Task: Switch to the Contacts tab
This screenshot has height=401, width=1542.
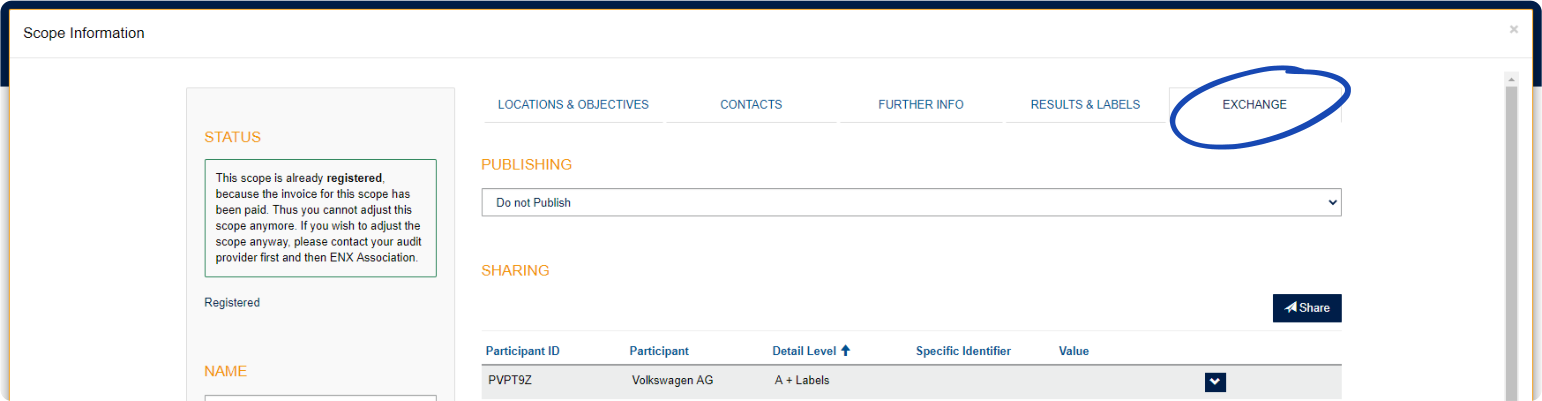Action: point(751,104)
